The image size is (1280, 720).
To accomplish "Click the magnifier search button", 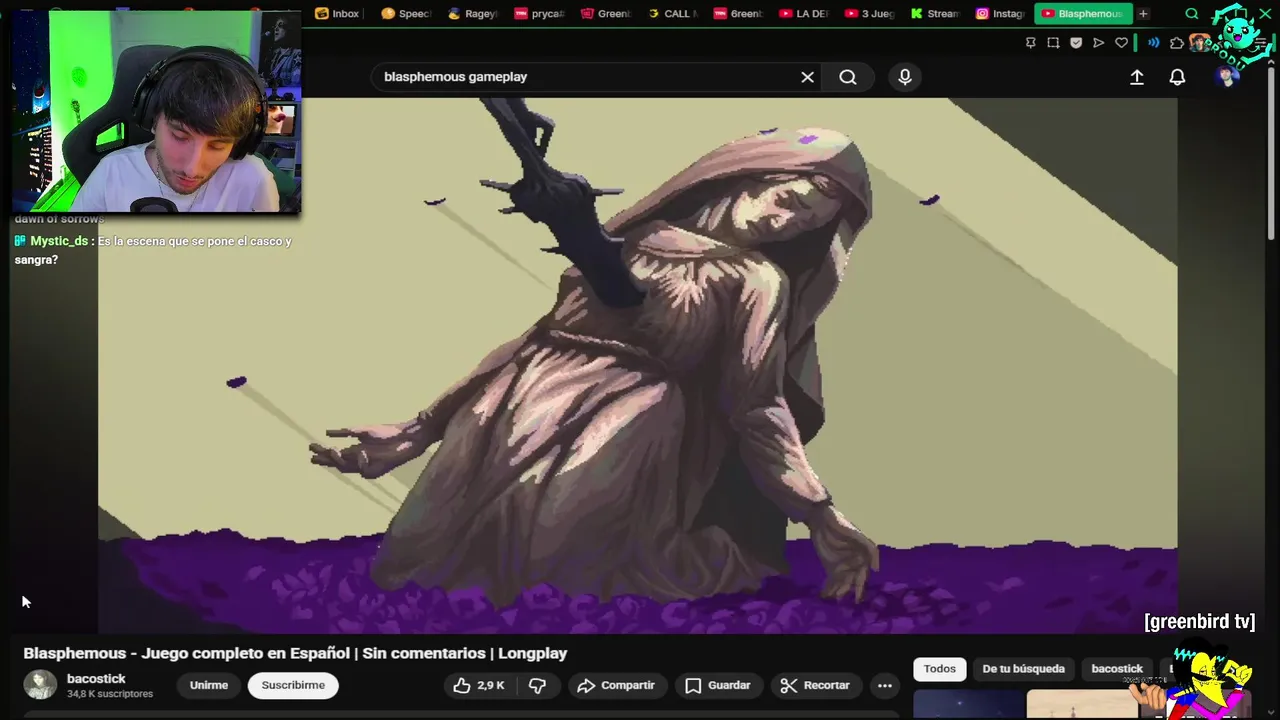I will [848, 77].
